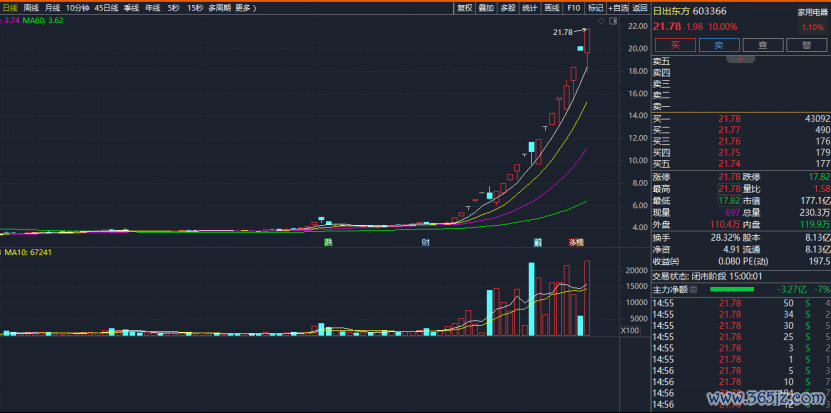Click the 多股 multi-stock button
The image size is (831, 413).
pyautogui.click(x=508, y=8)
